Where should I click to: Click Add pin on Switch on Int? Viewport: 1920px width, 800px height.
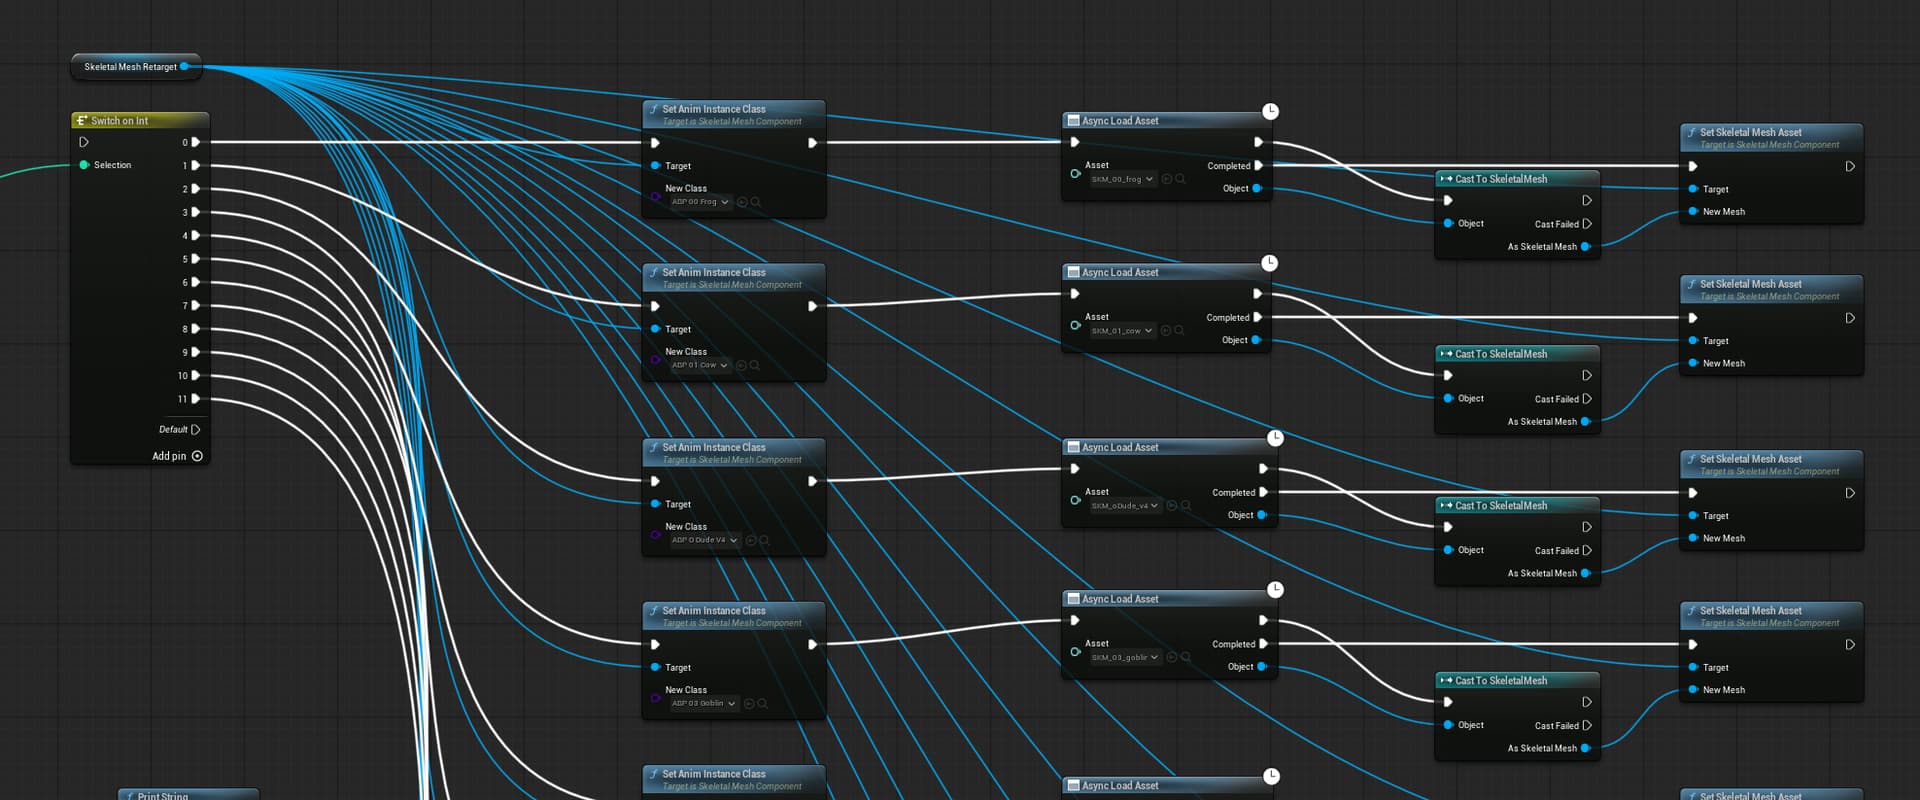coord(197,456)
